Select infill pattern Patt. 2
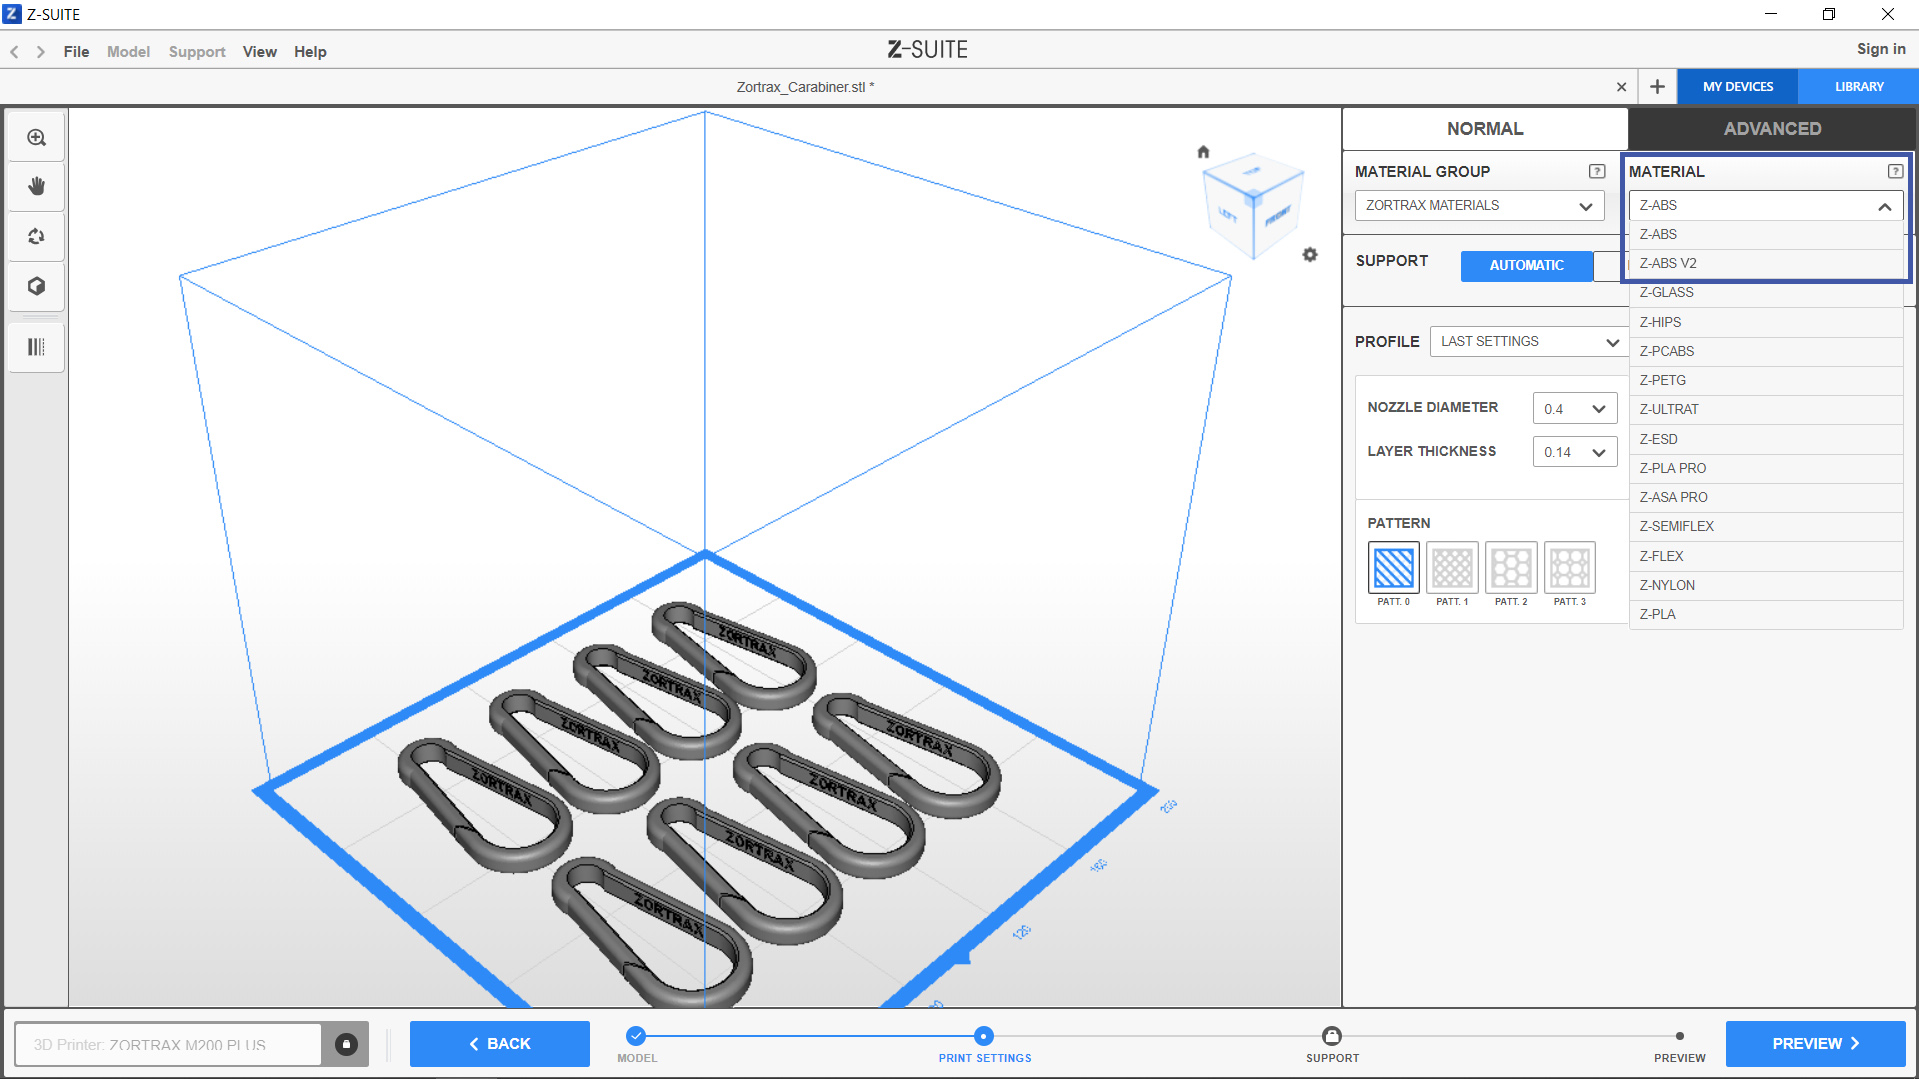1919x1079 pixels. (1511, 568)
